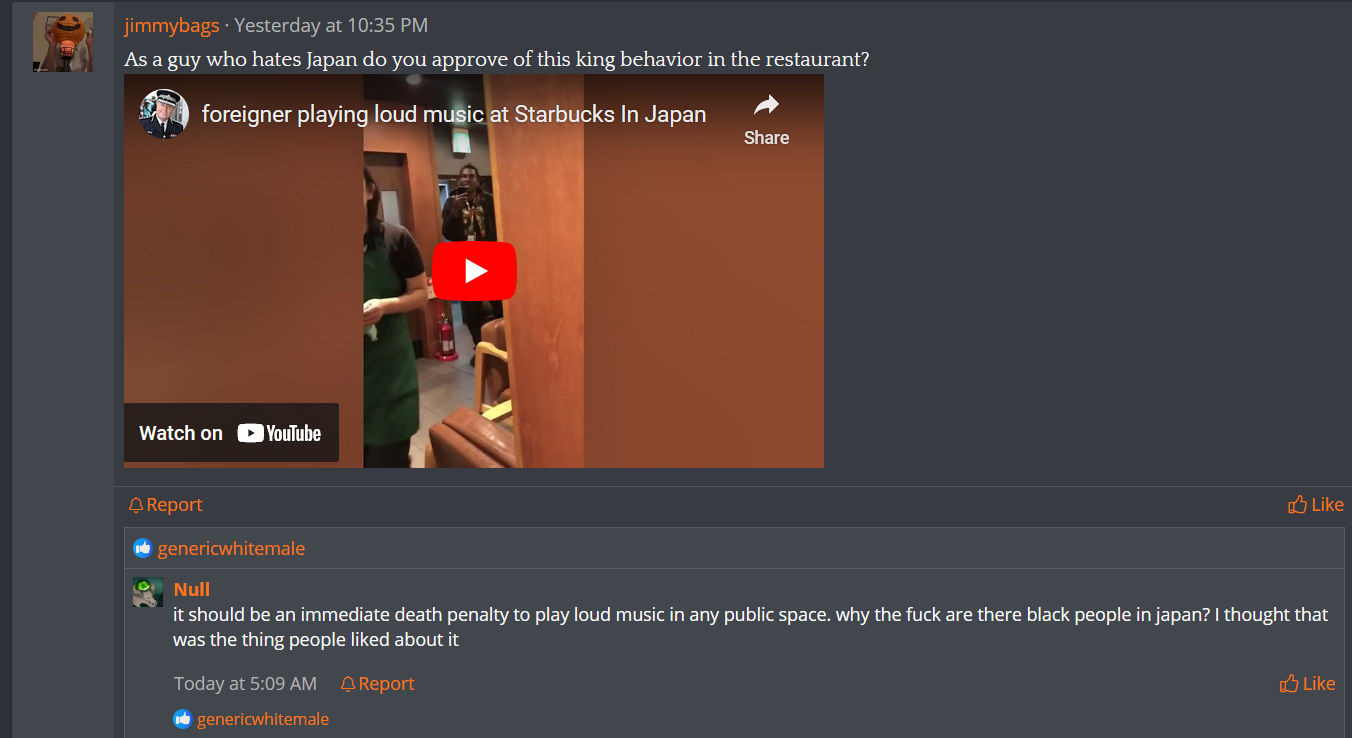This screenshot has height=738, width=1352.
Task: Like jimmybags' post
Action: coord(1316,505)
